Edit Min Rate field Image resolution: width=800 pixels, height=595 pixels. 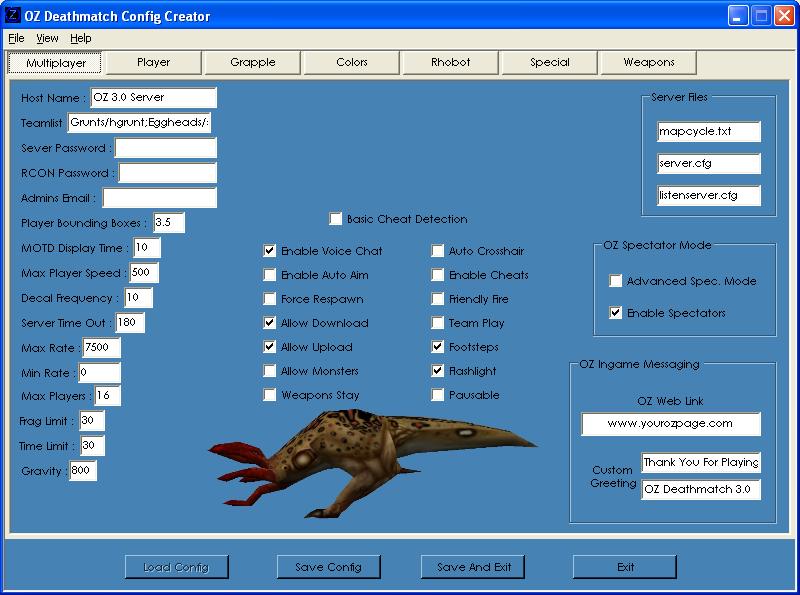pyautogui.click(x=99, y=373)
